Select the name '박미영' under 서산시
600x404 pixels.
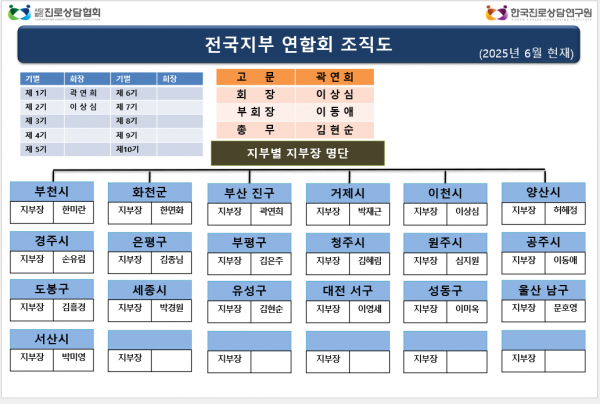point(74,357)
